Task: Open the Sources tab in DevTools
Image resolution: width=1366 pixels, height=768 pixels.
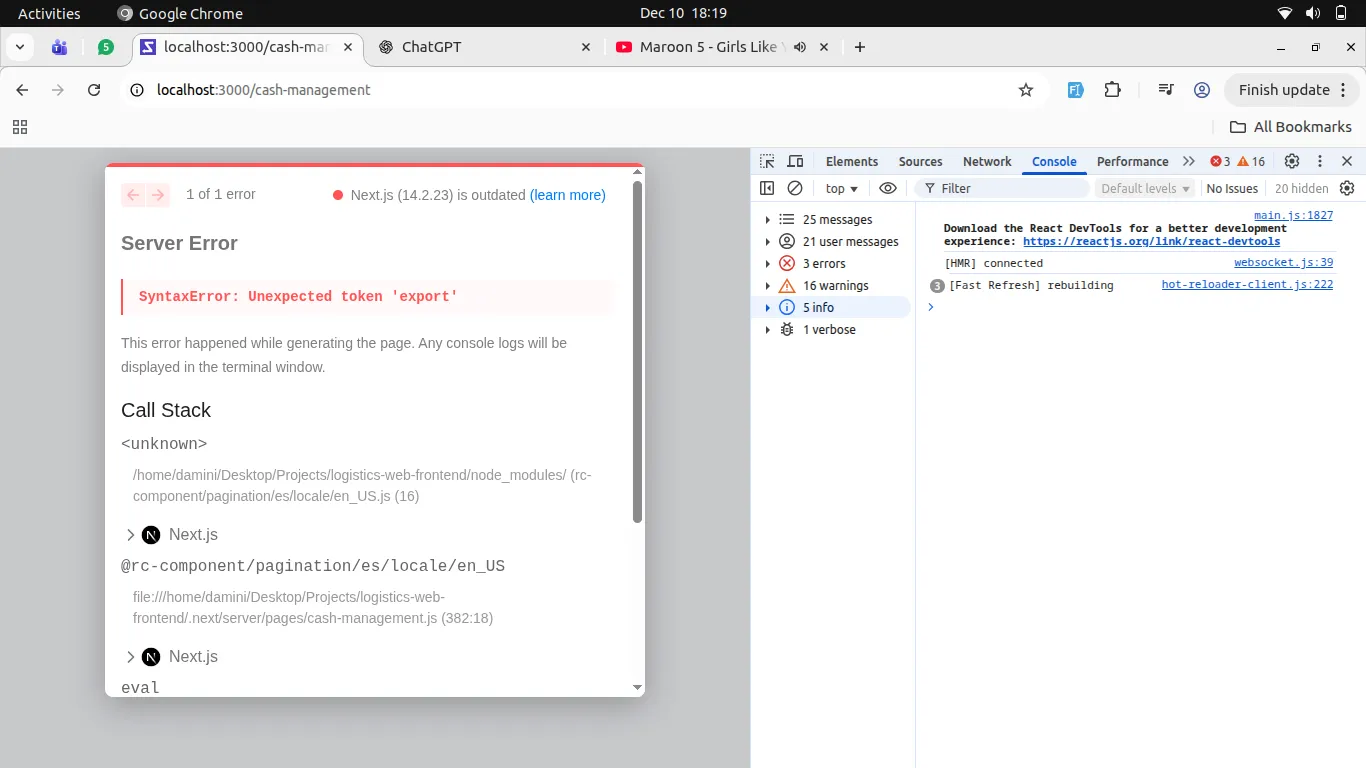Action: pos(921,161)
